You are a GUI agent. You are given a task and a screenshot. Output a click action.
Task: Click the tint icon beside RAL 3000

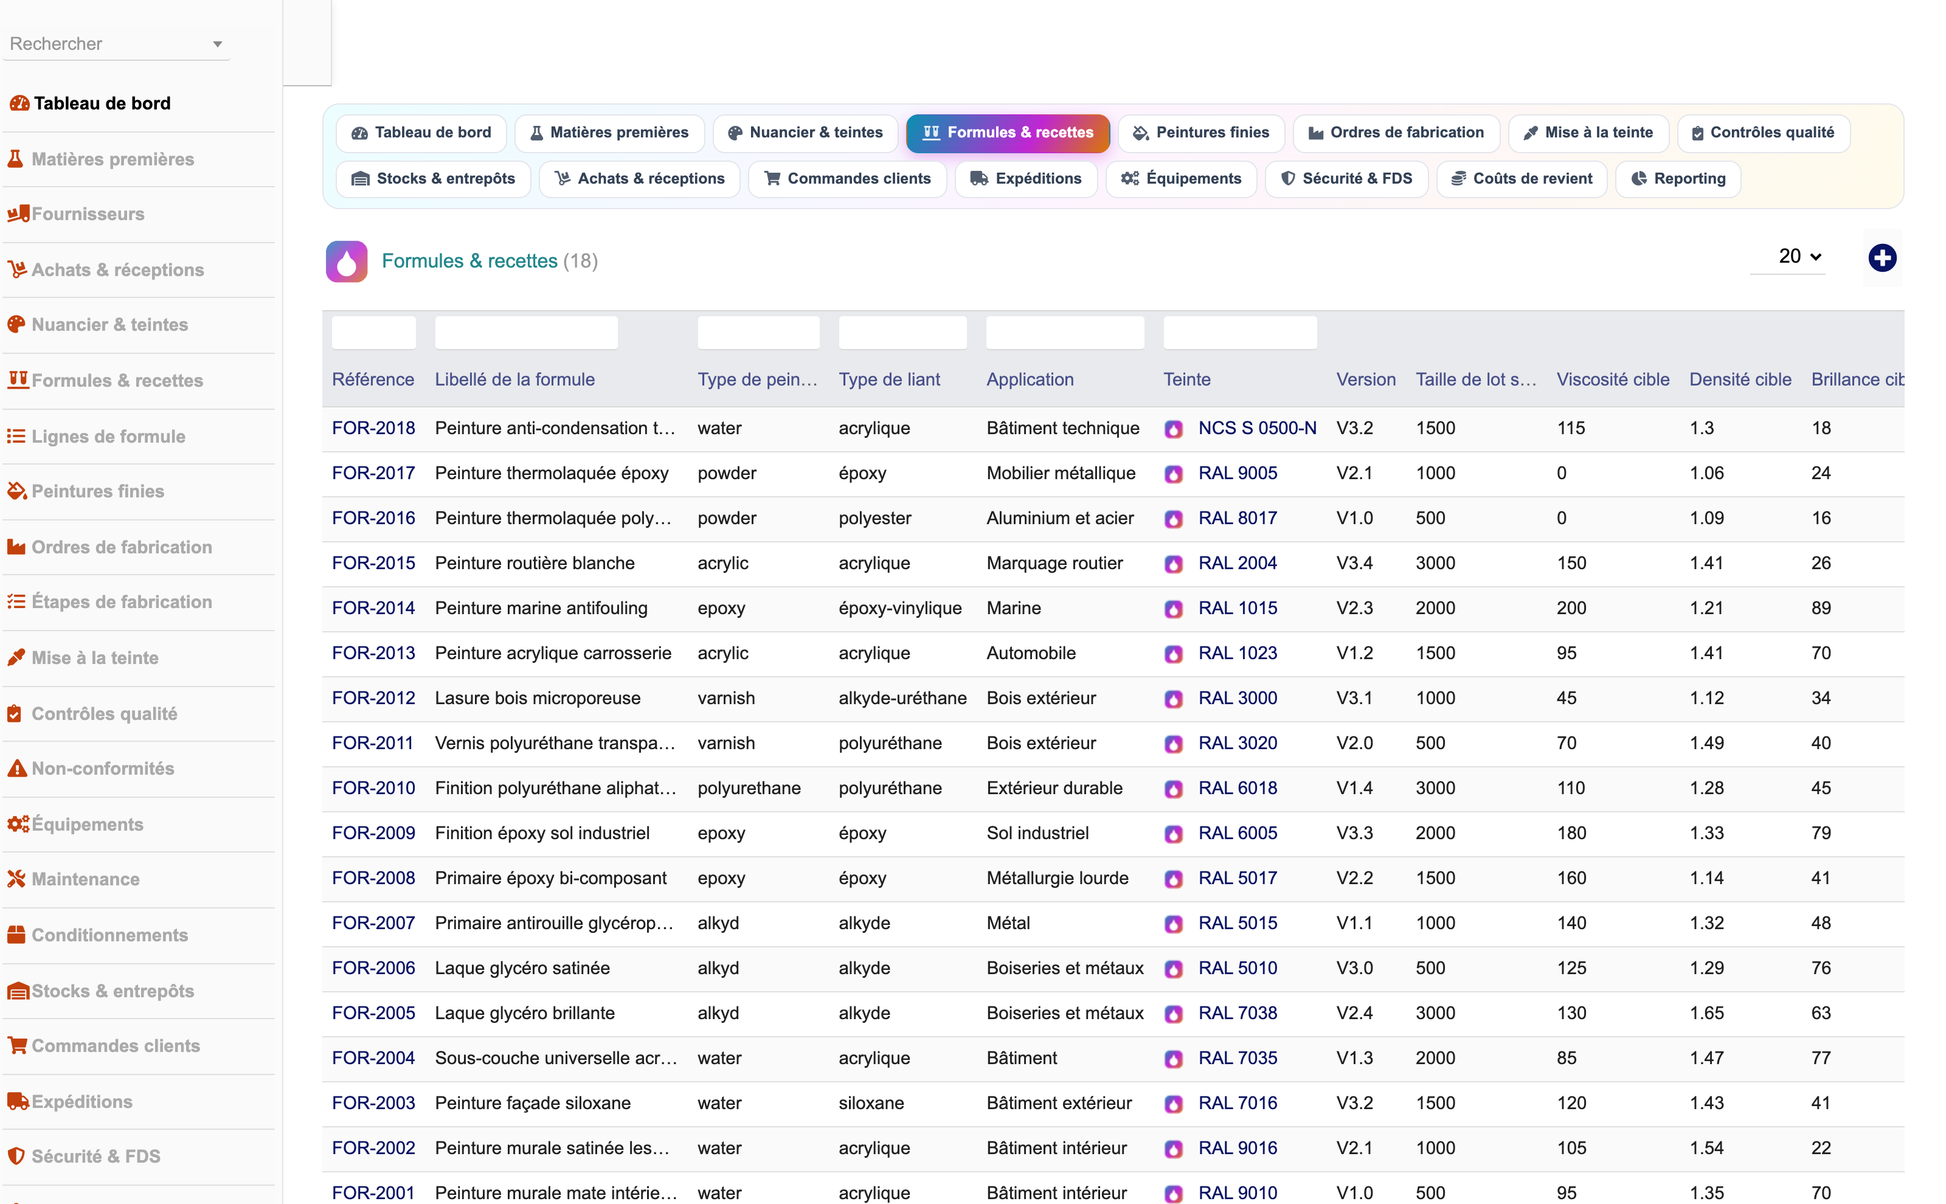coord(1174,699)
